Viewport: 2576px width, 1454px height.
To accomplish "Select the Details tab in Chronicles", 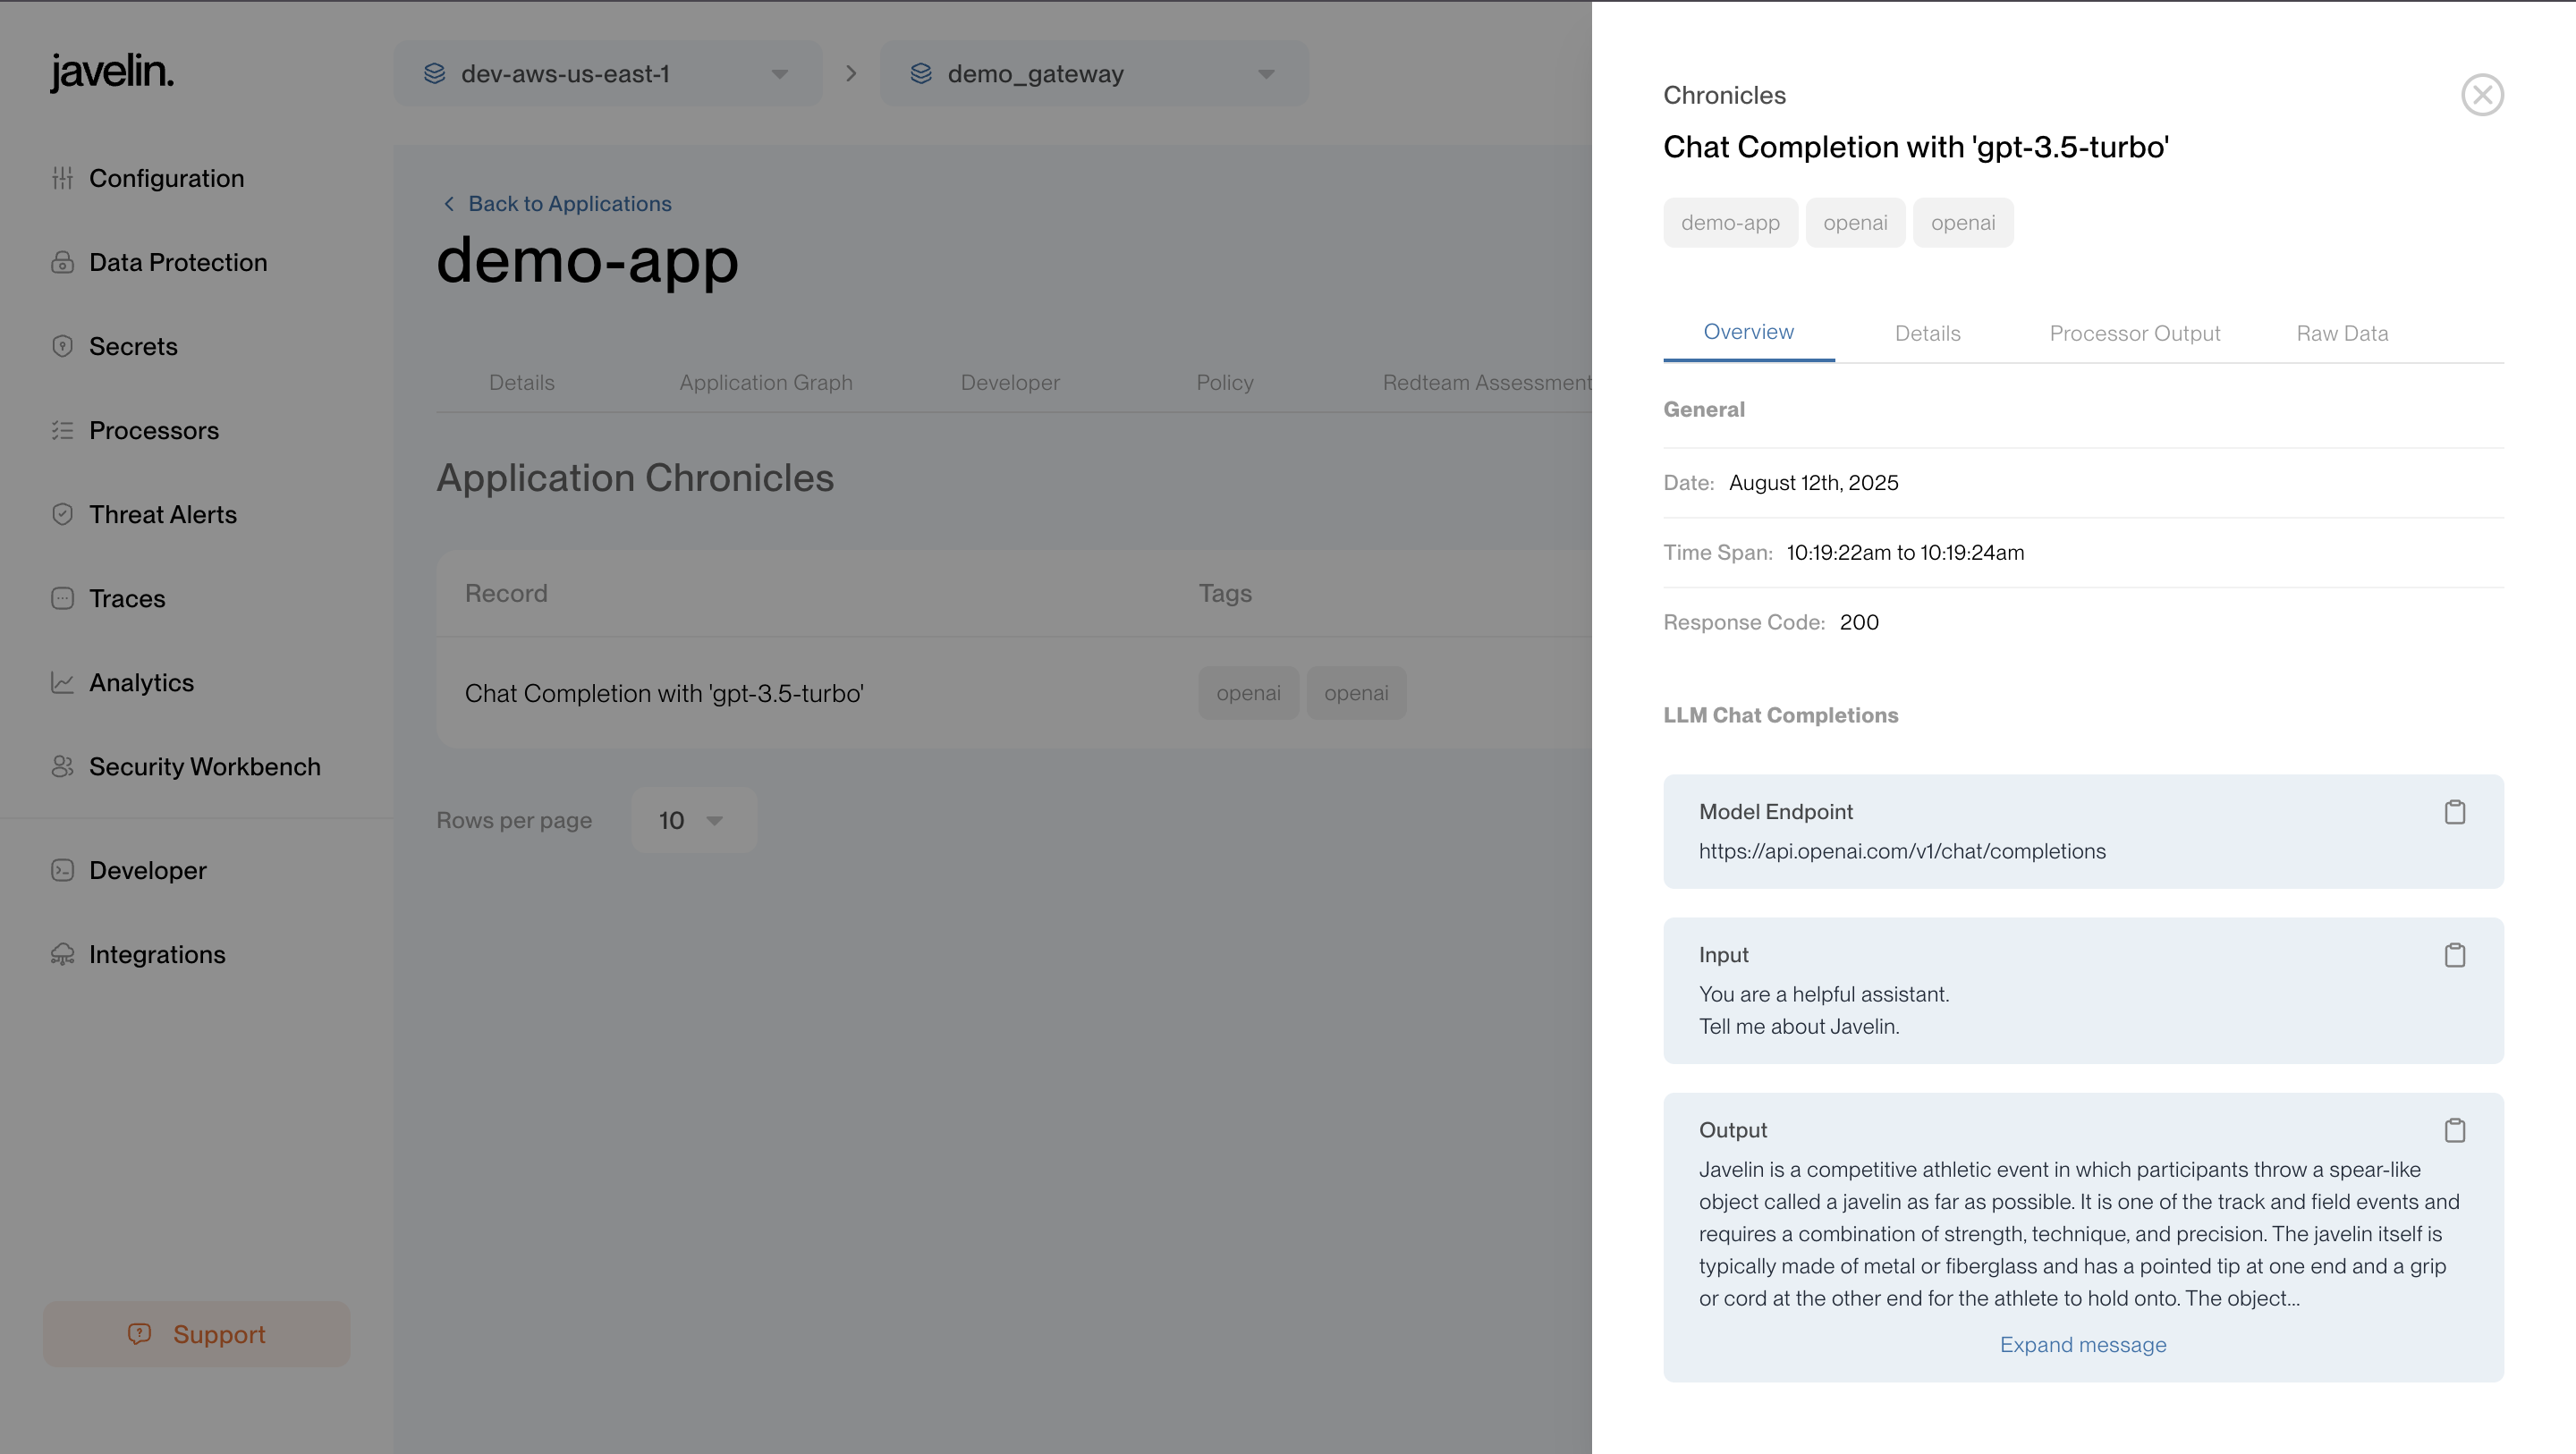I will (x=1927, y=333).
